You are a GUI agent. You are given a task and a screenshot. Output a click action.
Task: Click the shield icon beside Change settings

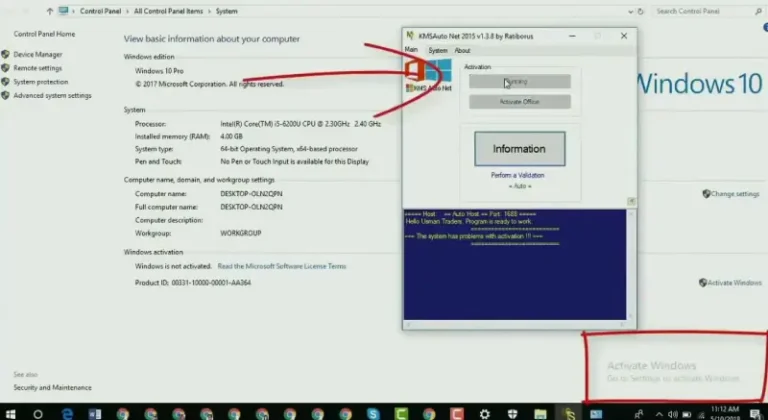click(x=706, y=194)
